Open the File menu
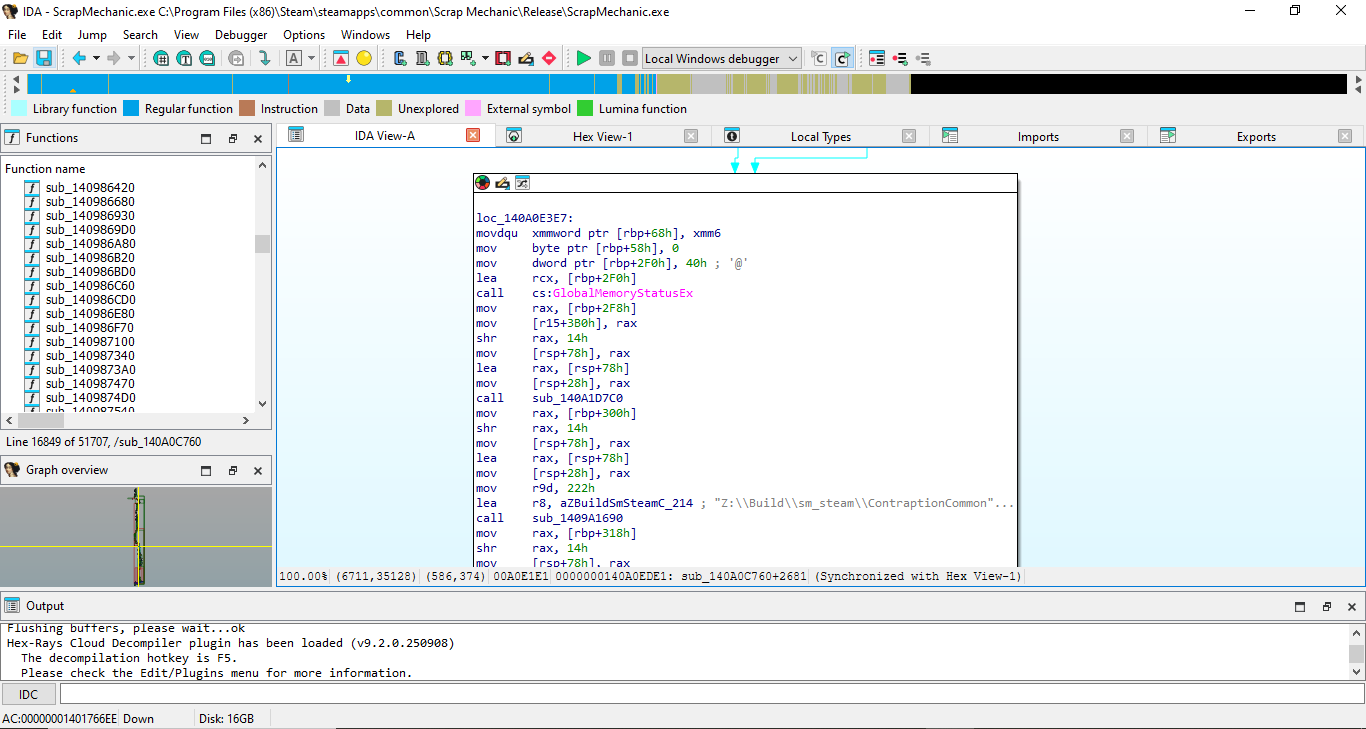The image size is (1366, 729). pos(17,34)
